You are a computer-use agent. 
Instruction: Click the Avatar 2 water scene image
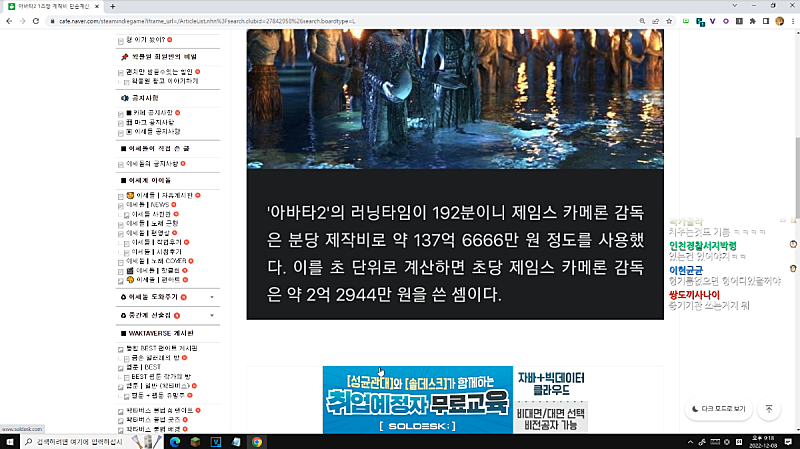coord(455,99)
